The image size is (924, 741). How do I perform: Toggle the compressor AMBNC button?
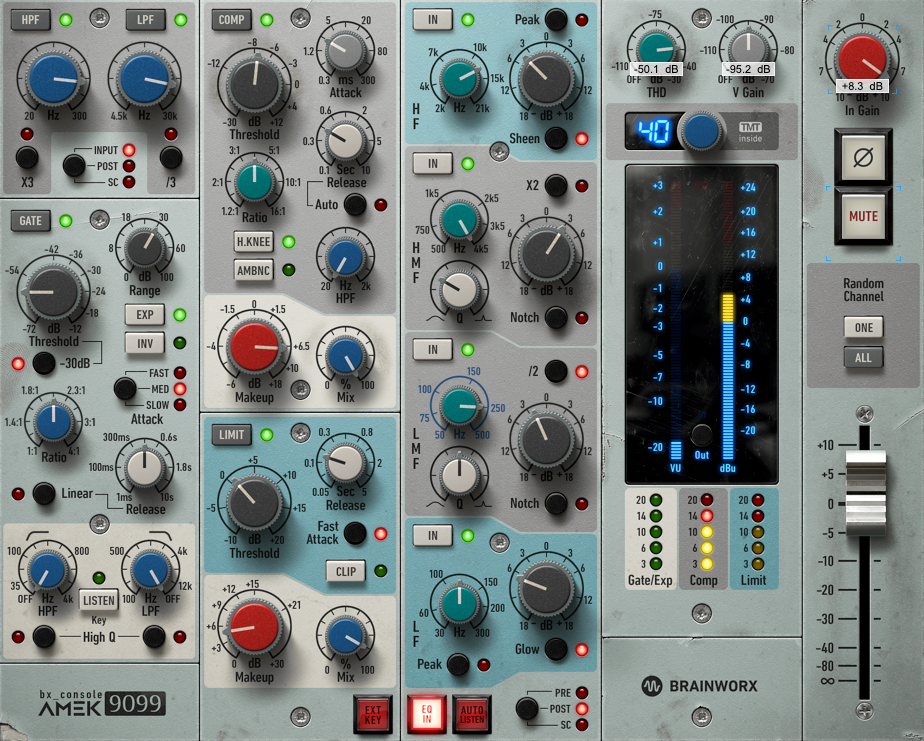[x=253, y=270]
